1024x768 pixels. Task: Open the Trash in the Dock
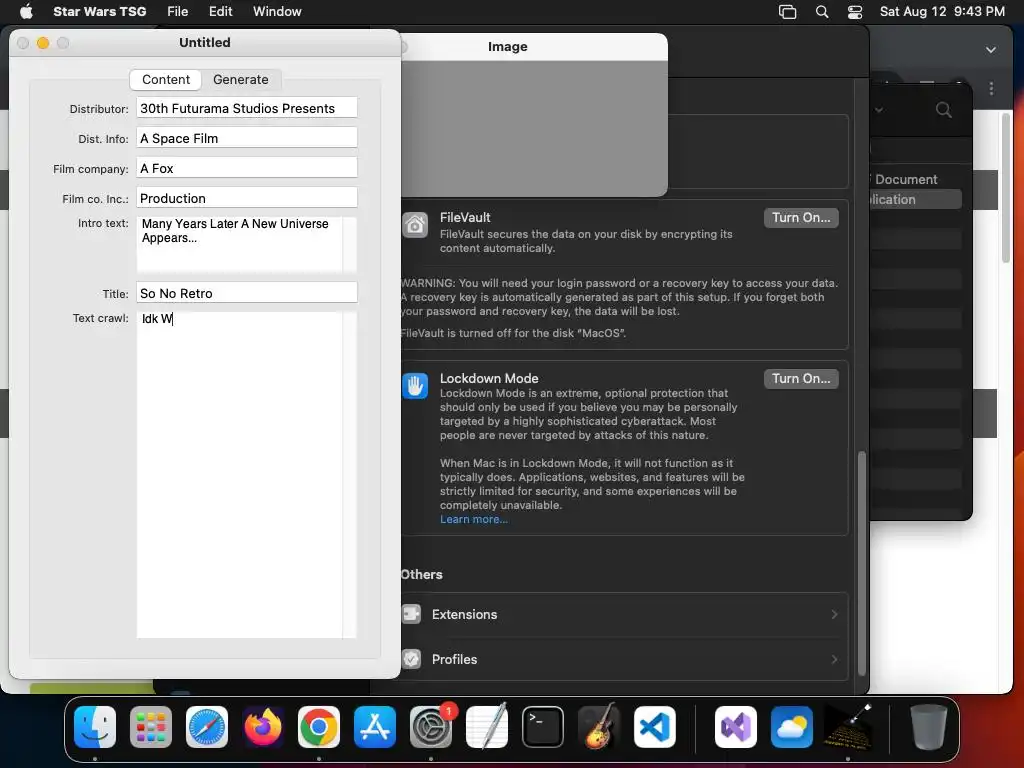tap(929, 727)
